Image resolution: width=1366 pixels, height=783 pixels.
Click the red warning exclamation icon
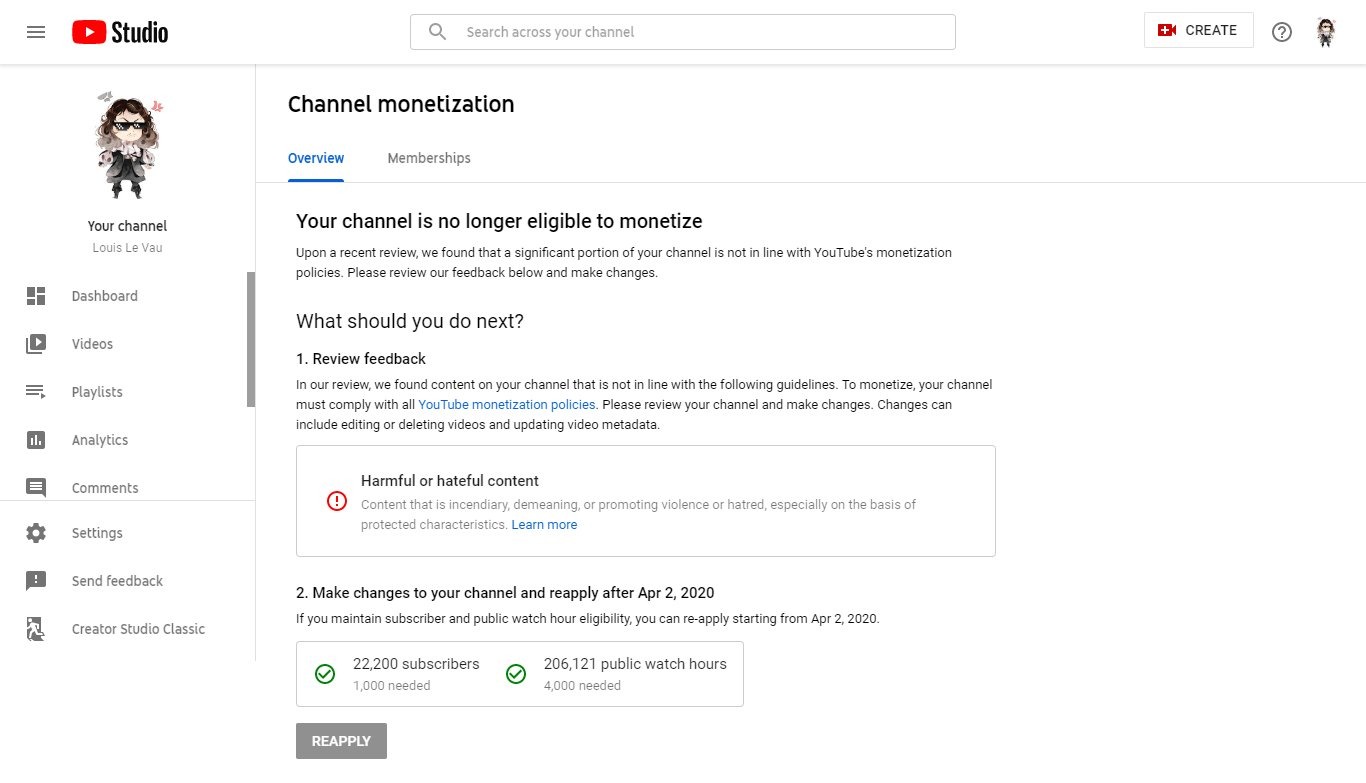click(x=337, y=501)
